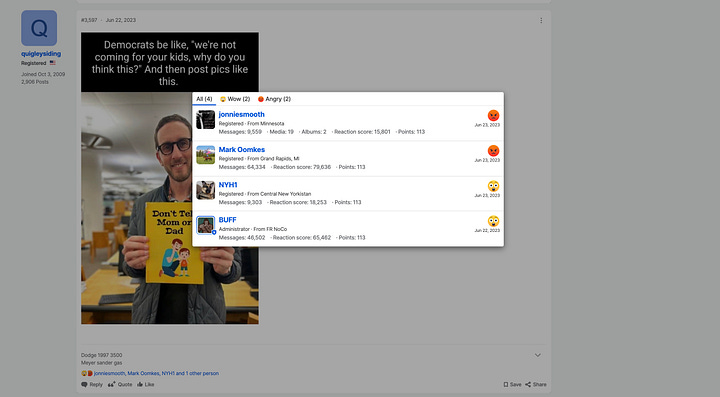This screenshot has height=397, width=720.
Task: Click the Jun 22, 2023 post date
Action: (121, 20)
